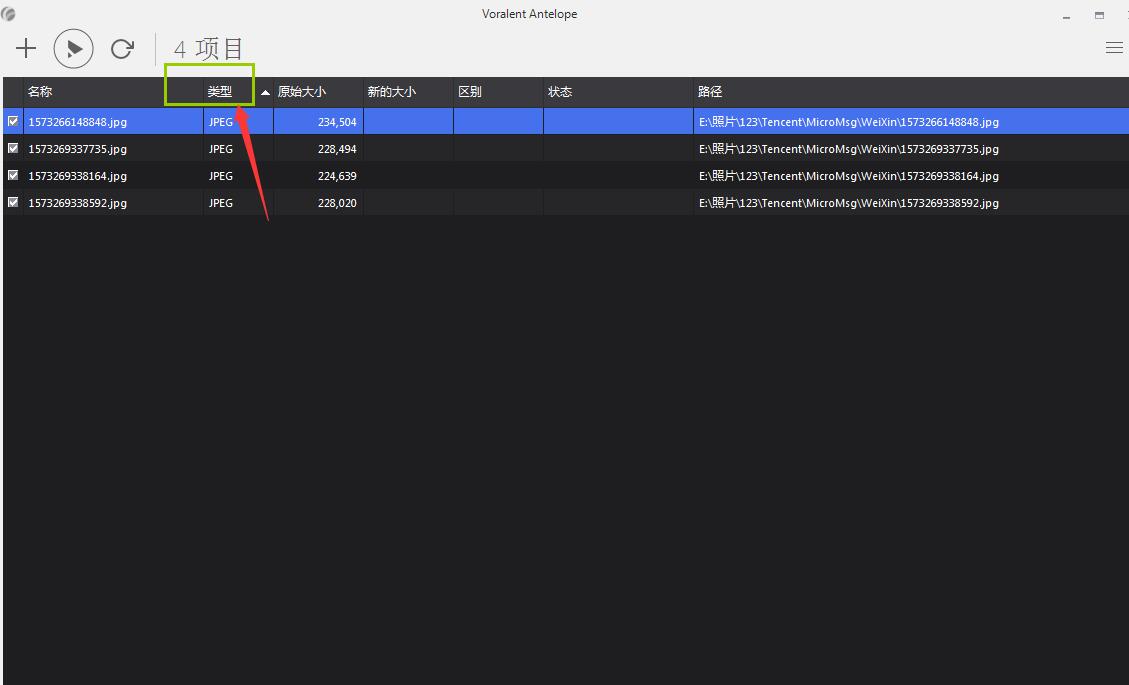Sort list by 原始大小 column header

click(x=302, y=92)
